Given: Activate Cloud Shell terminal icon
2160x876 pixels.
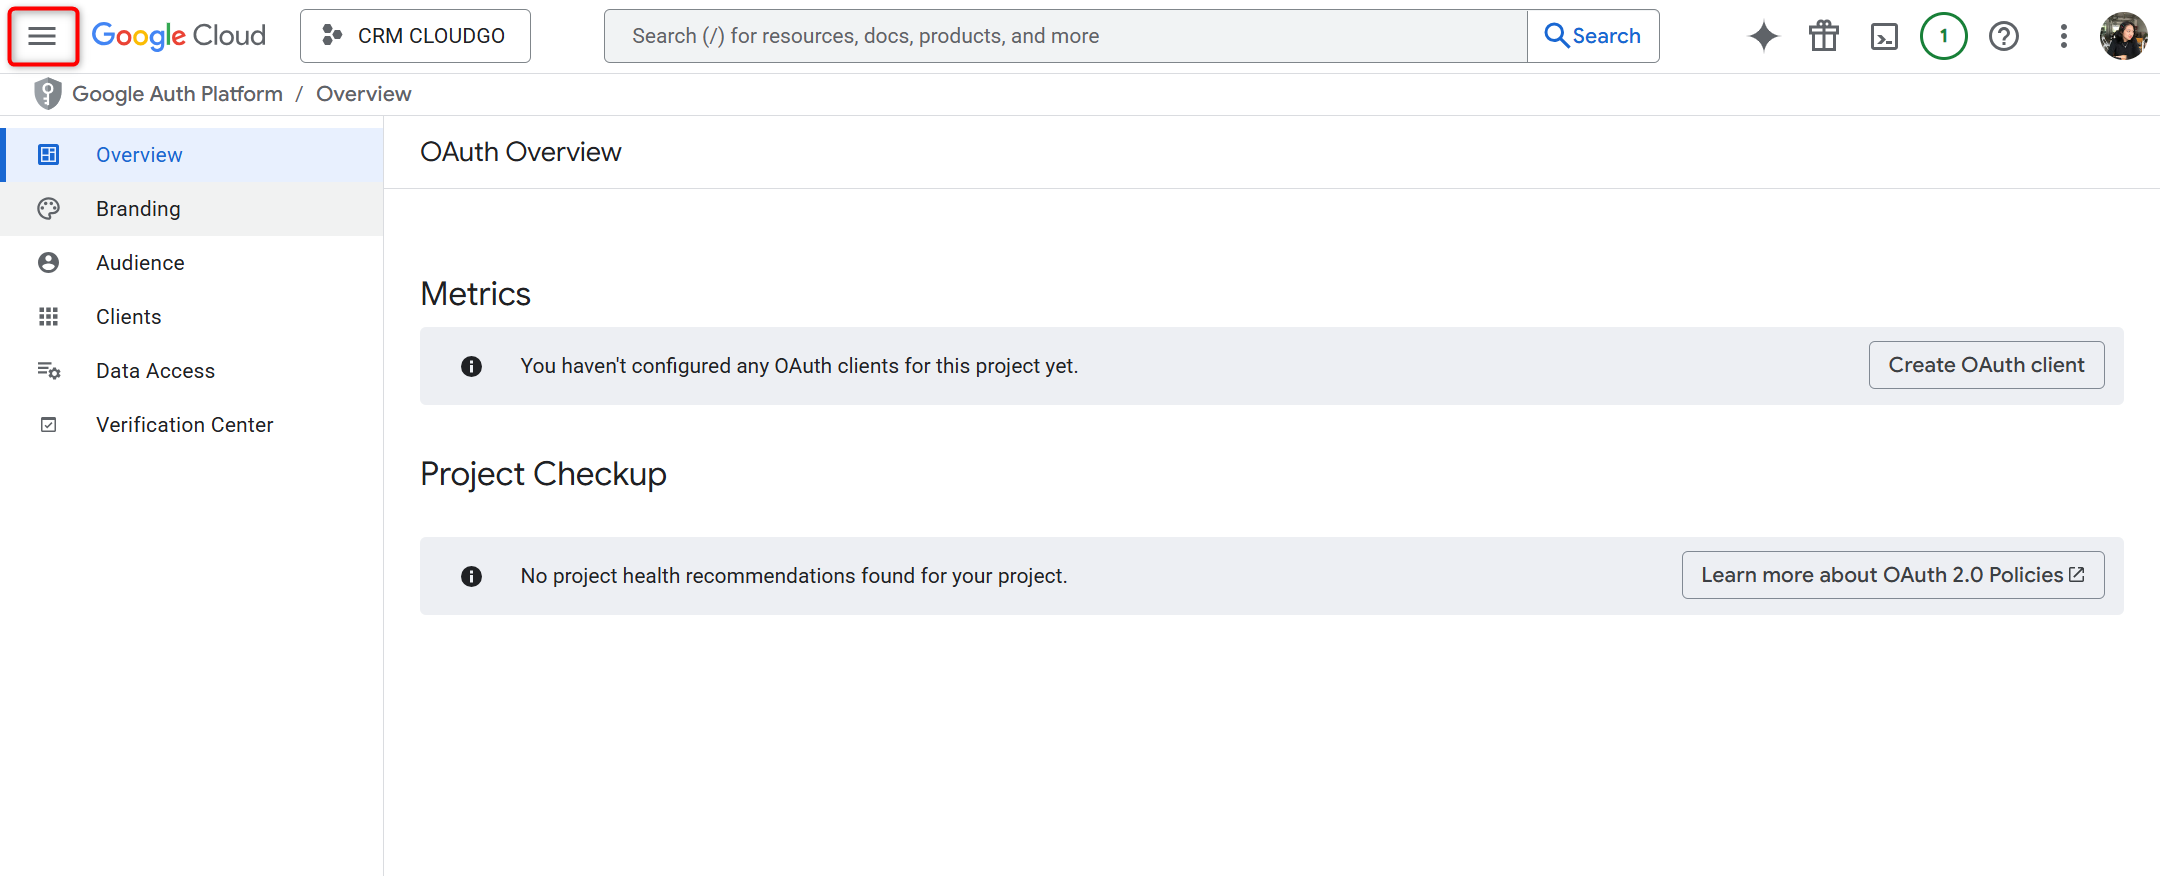Looking at the screenshot, I should [x=1884, y=37].
